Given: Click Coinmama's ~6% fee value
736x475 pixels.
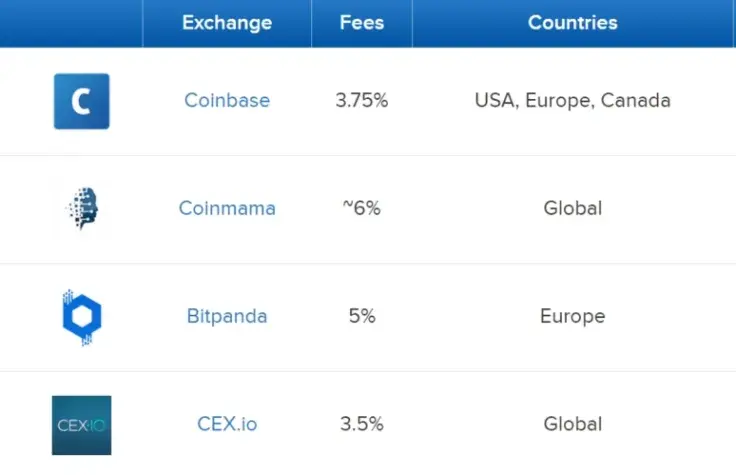Looking at the screenshot, I should [362, 209].
